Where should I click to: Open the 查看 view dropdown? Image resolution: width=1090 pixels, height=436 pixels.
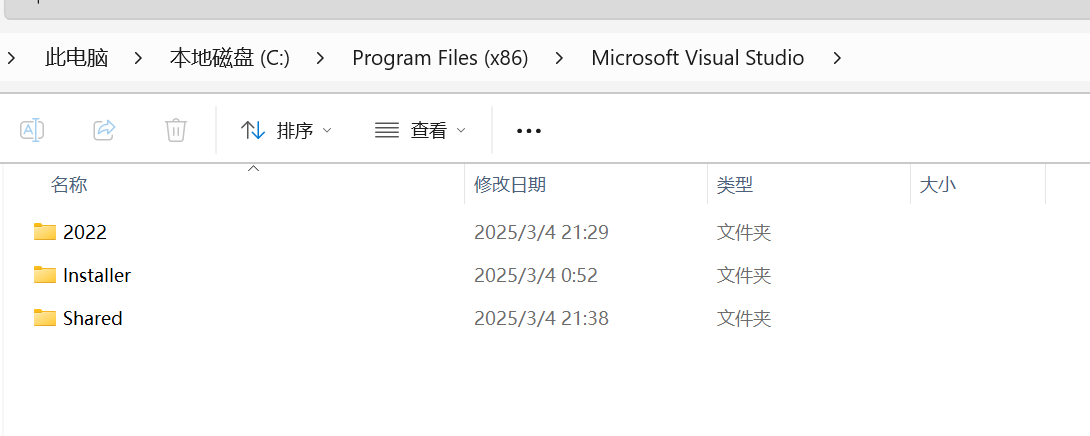pyautogui.click(x=428, y=130)
